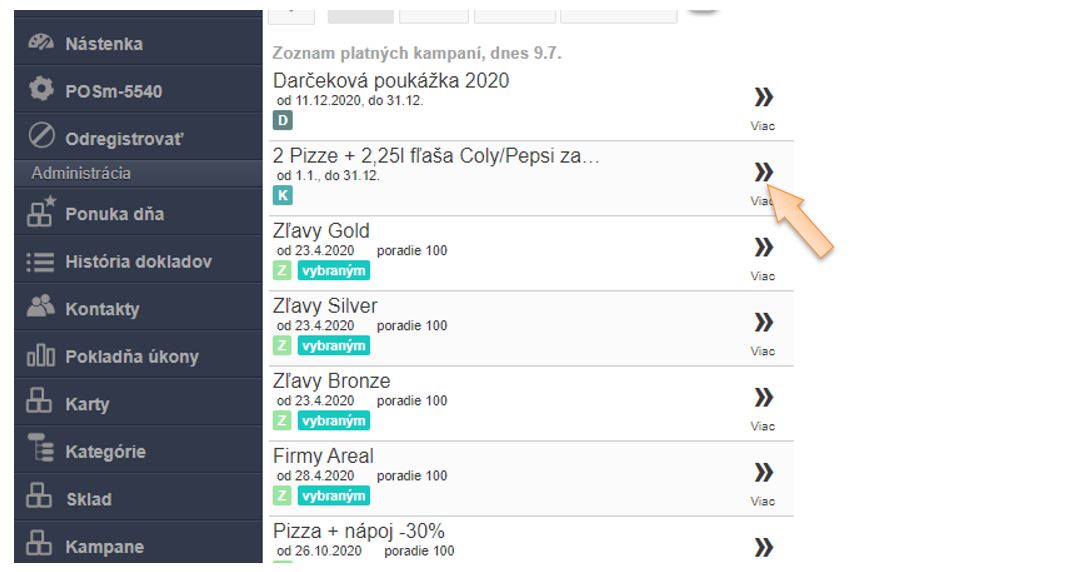
Task: Click the POSm-5540 gear icon
Action: tap(41, 90)
